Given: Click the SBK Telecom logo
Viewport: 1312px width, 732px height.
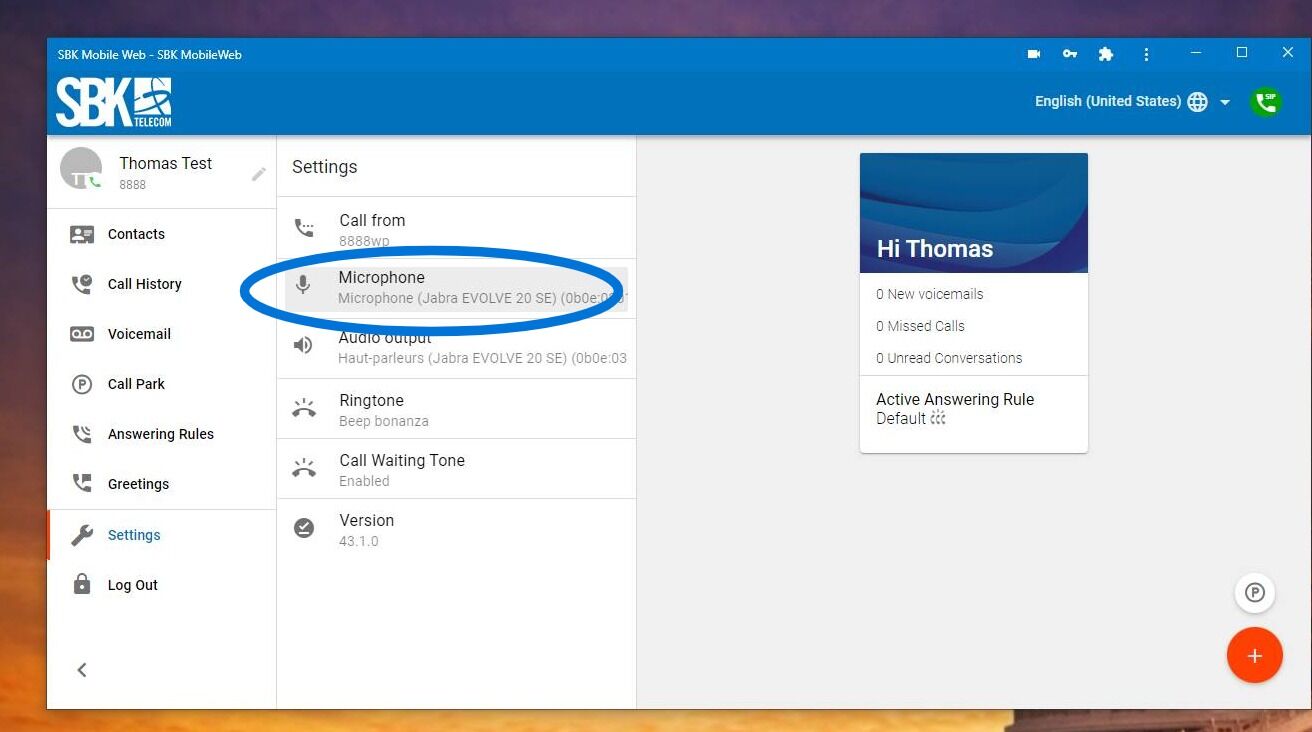Looking at the screenshot, I should pos(114,102).
